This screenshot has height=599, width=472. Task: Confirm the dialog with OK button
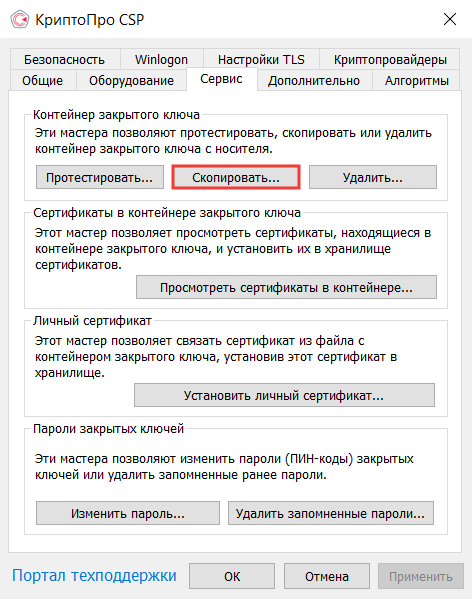coord(232,576)
